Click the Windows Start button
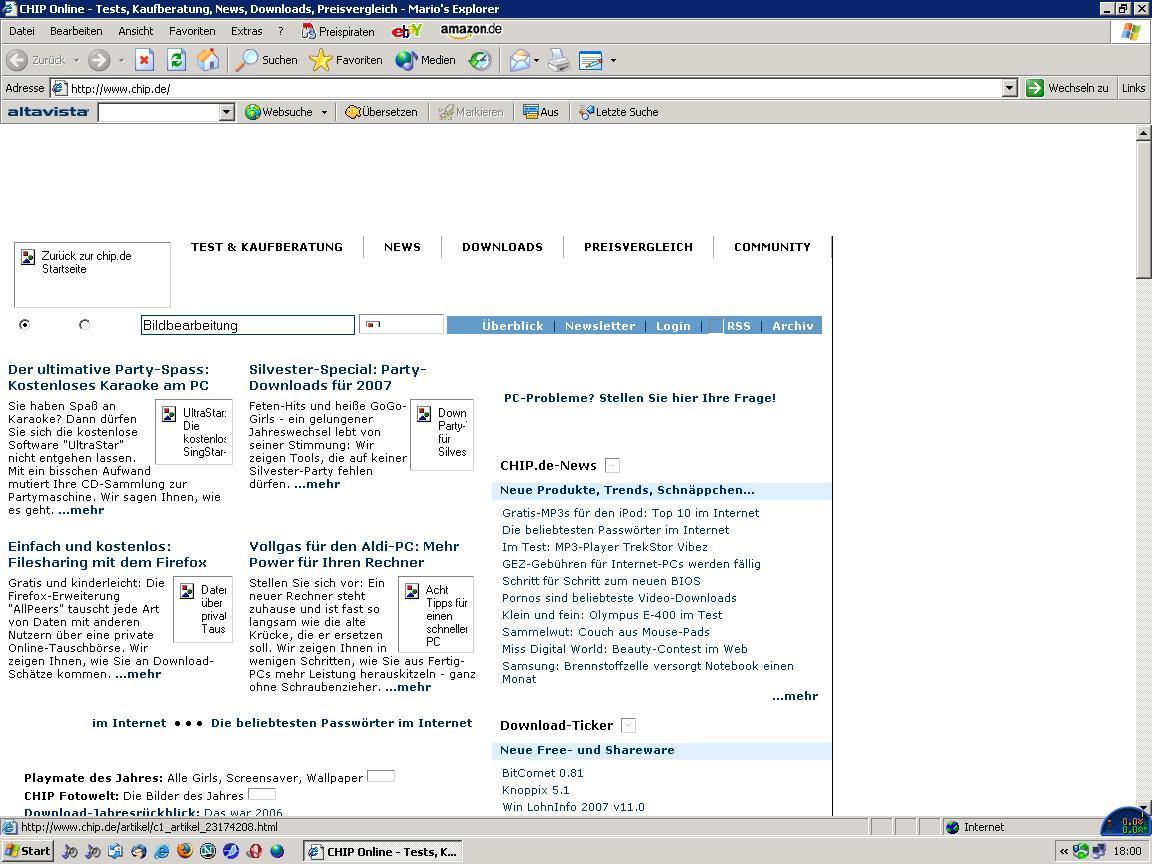 [x=27, y=851]
